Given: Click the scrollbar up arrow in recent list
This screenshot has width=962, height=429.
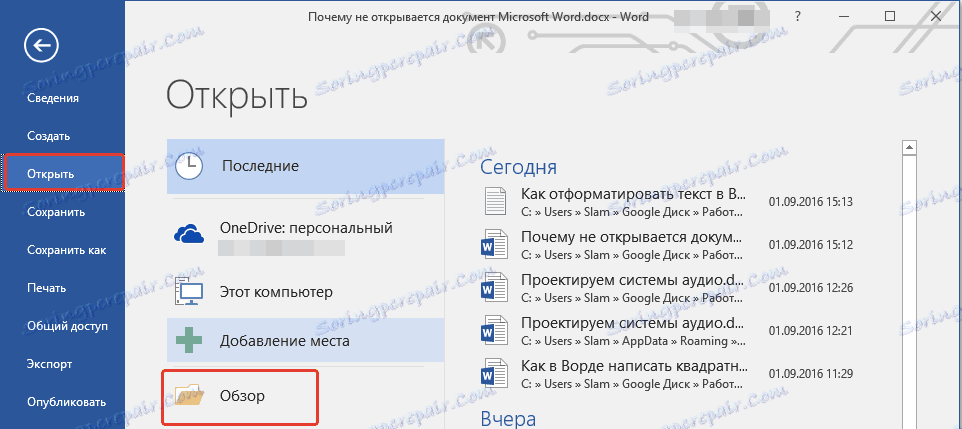Looking at the screenshot, I should [910, 147].
